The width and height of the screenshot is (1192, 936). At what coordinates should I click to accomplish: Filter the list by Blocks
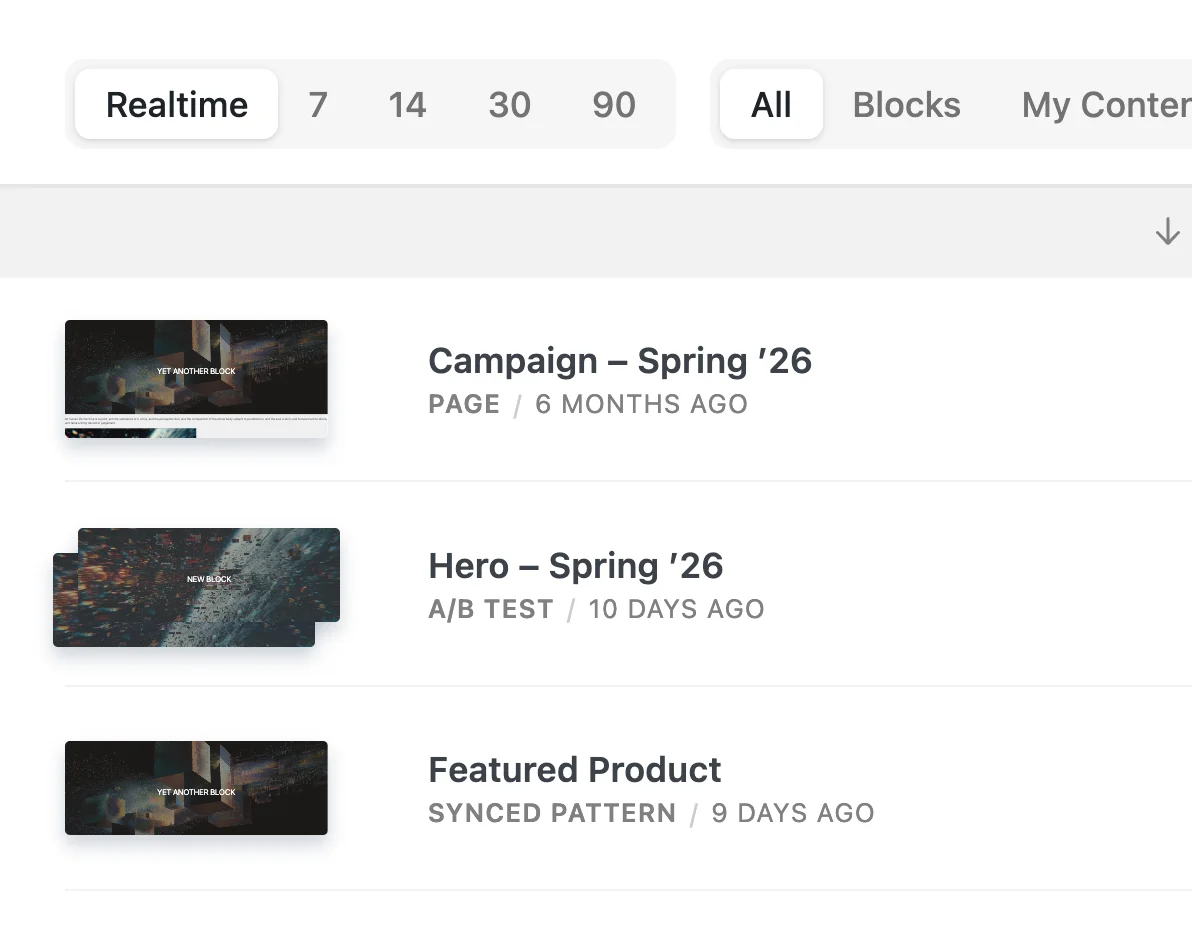(x=906, y=105)
